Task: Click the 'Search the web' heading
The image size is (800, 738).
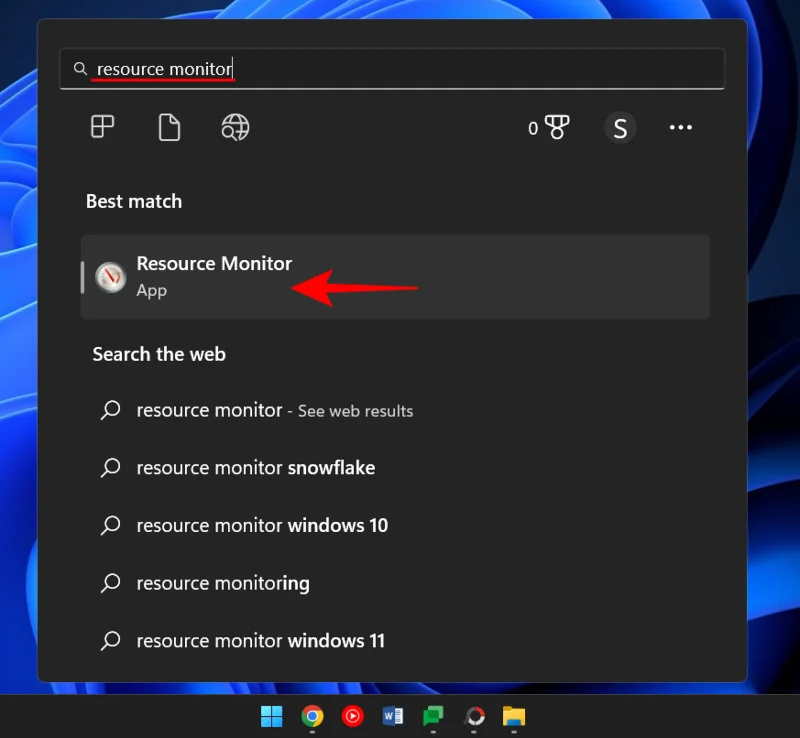Action: [x=159, y=354]
